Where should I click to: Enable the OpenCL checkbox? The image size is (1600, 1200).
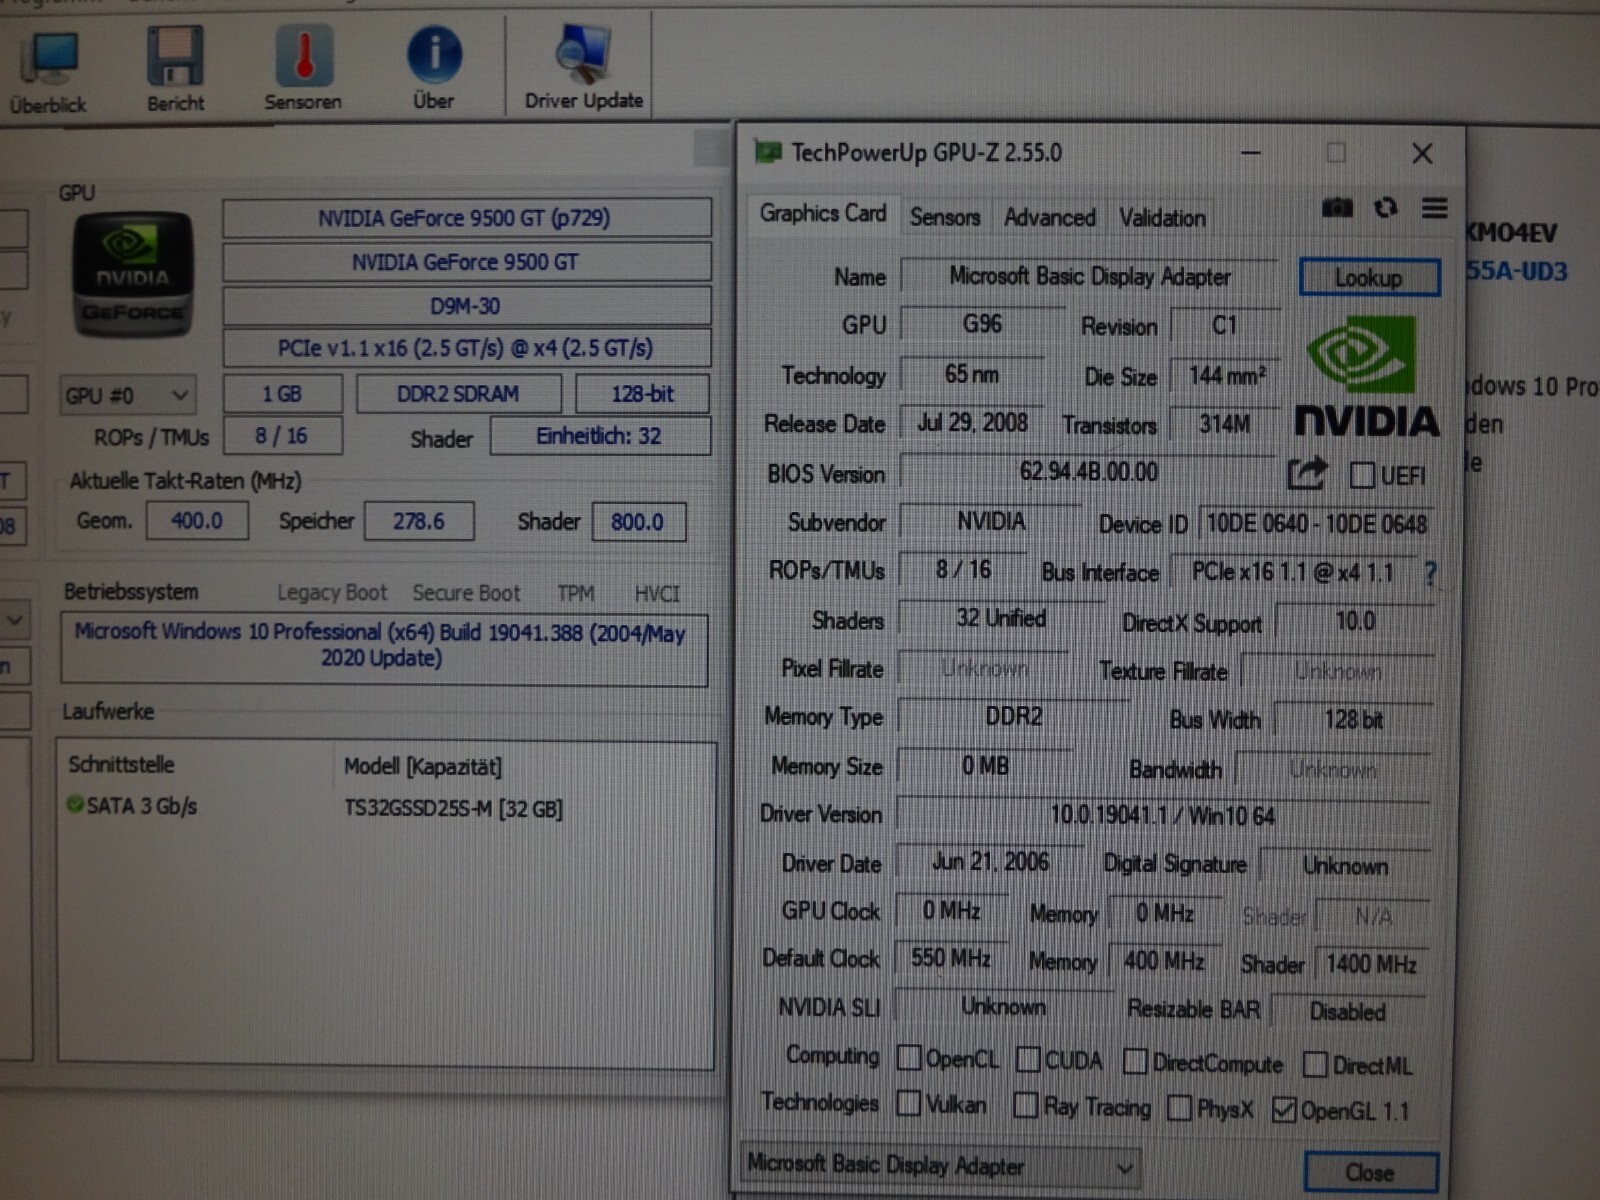pos(909,1057)
